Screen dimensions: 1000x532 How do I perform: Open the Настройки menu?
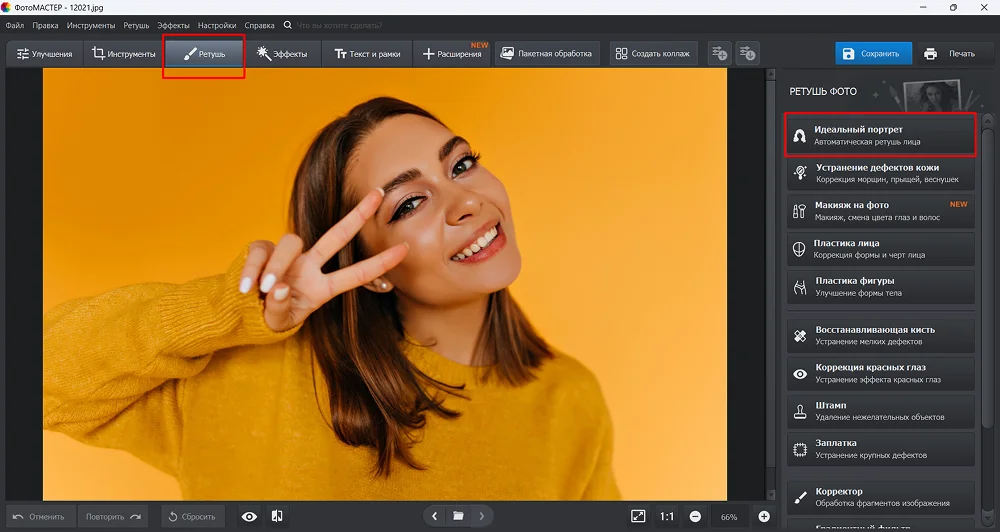217,26
